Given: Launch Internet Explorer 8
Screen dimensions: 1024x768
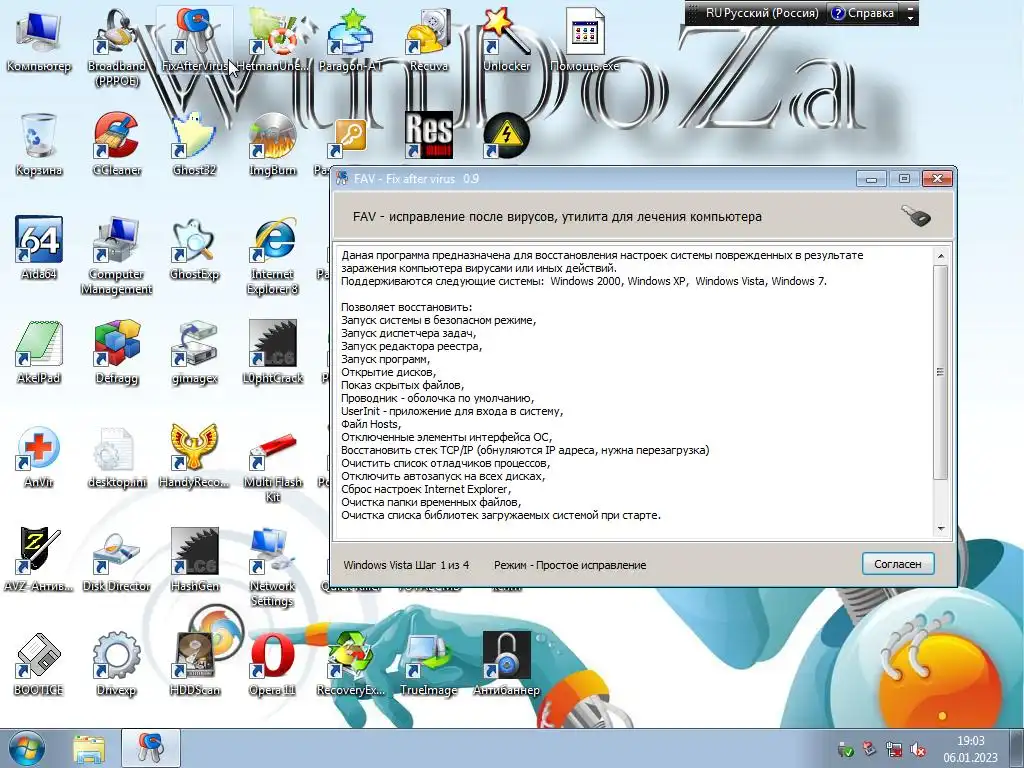Looking at the screenshot, I should 272,256.
